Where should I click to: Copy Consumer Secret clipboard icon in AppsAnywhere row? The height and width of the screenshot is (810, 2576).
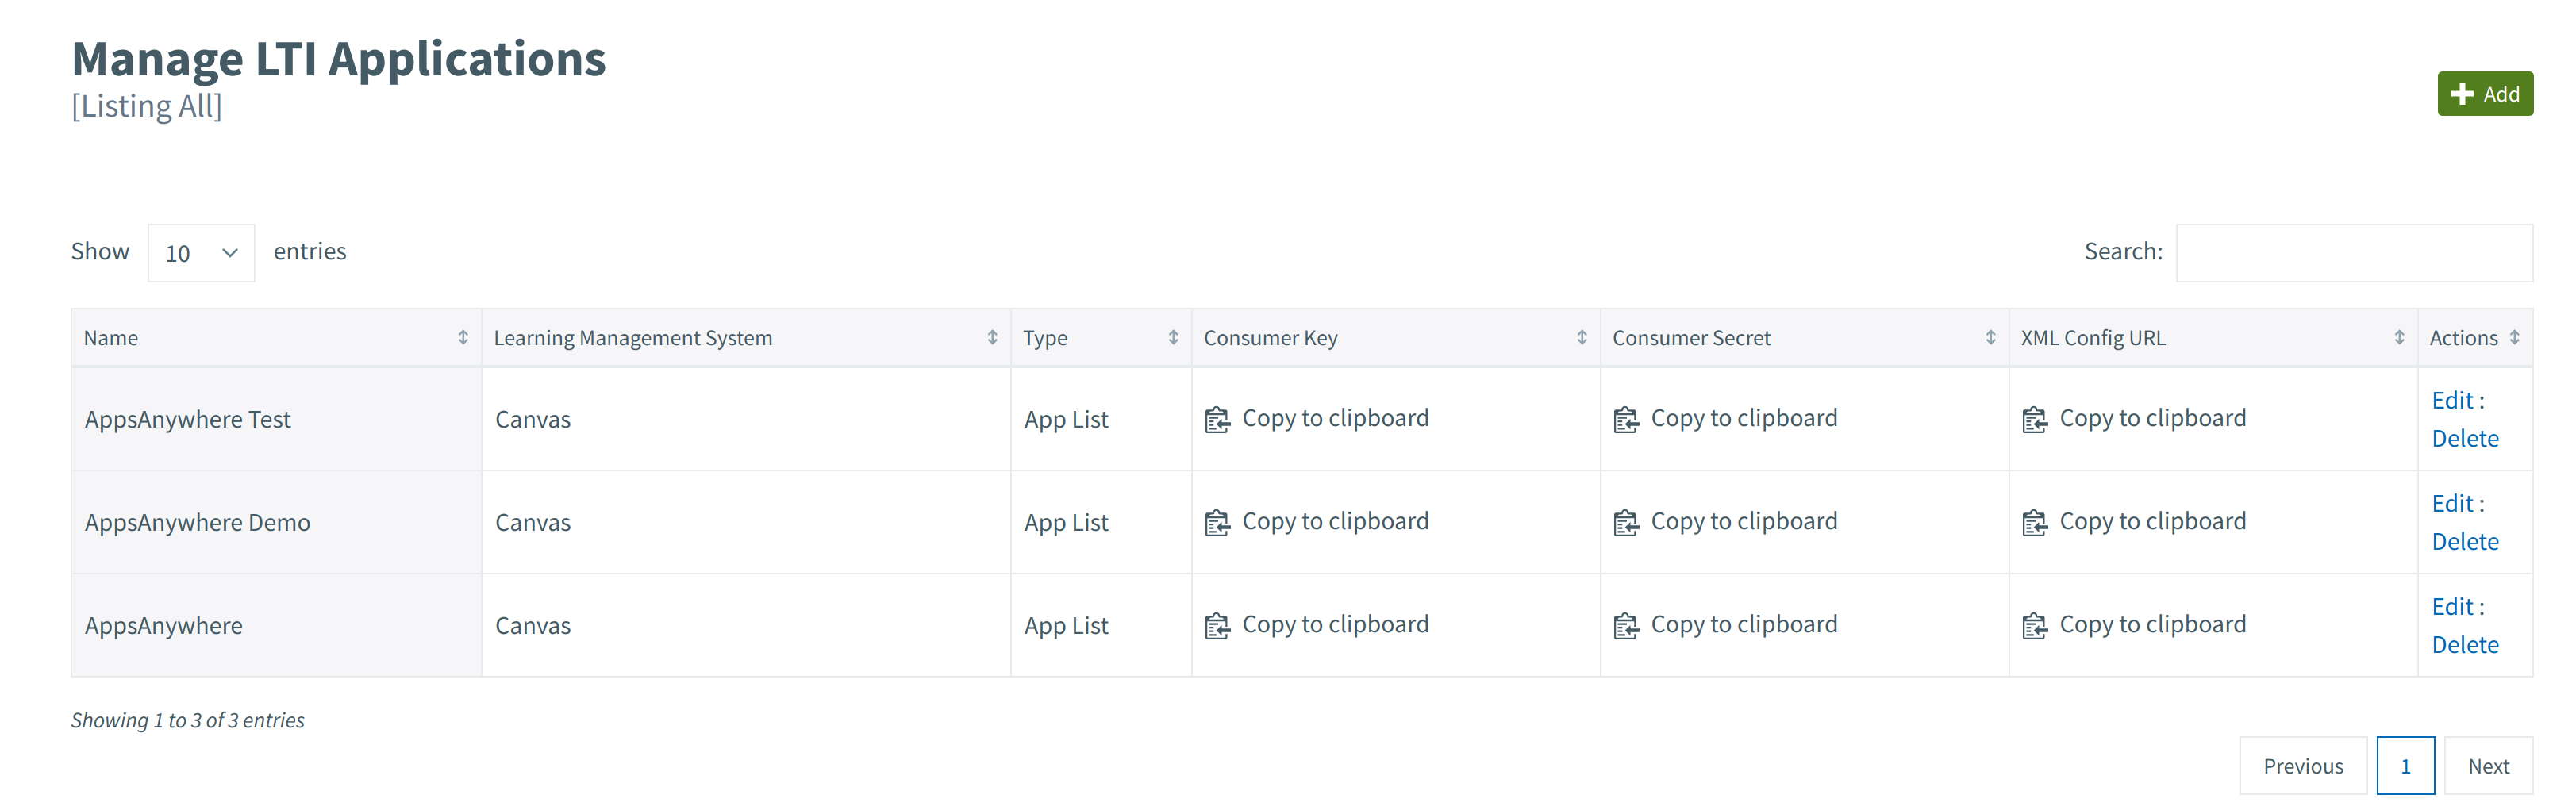[1626, 626]
